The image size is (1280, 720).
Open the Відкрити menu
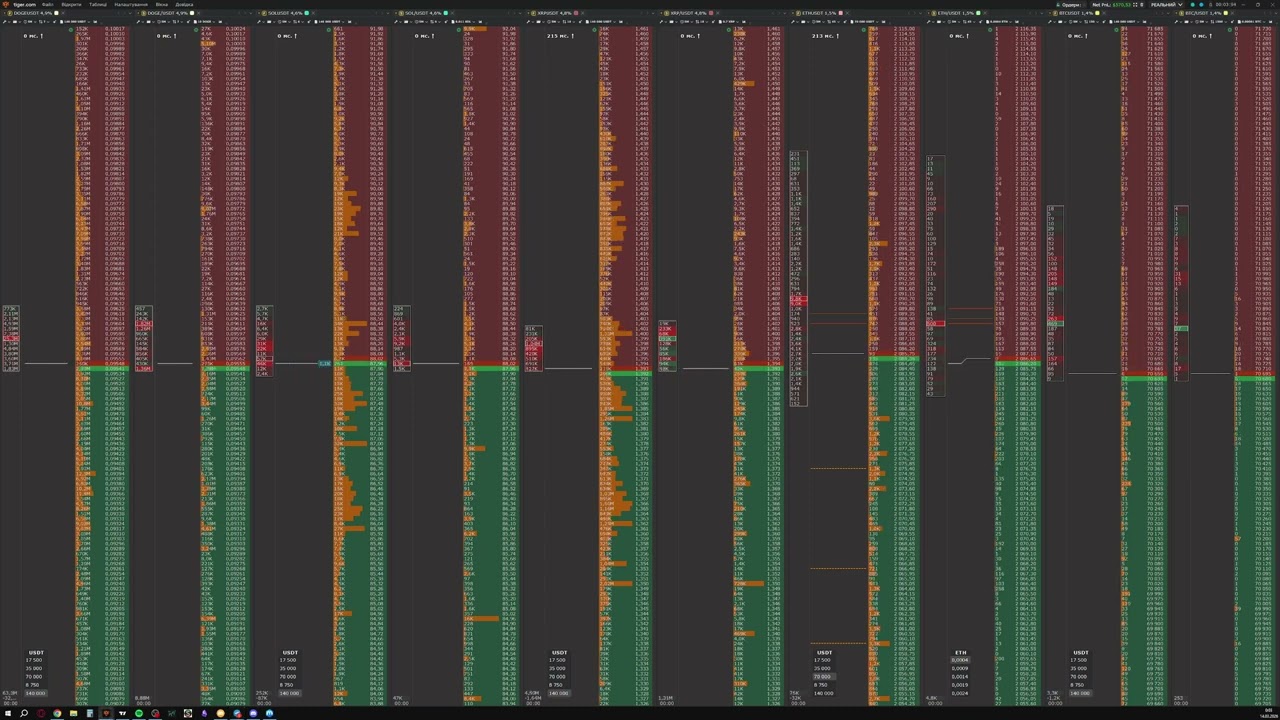pos(72,4)
